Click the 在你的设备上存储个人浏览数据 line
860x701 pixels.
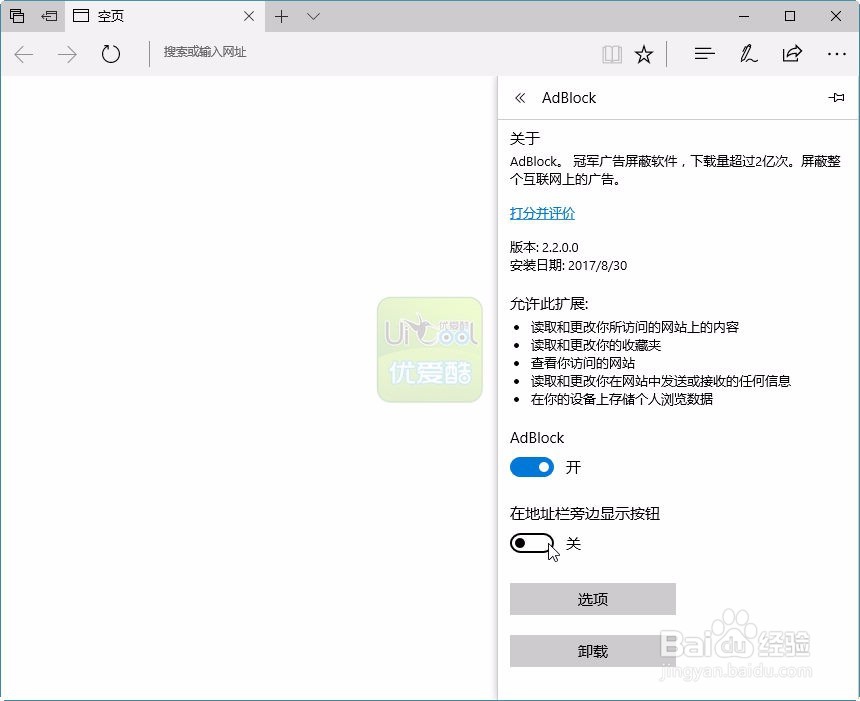(x=622, y=399)
